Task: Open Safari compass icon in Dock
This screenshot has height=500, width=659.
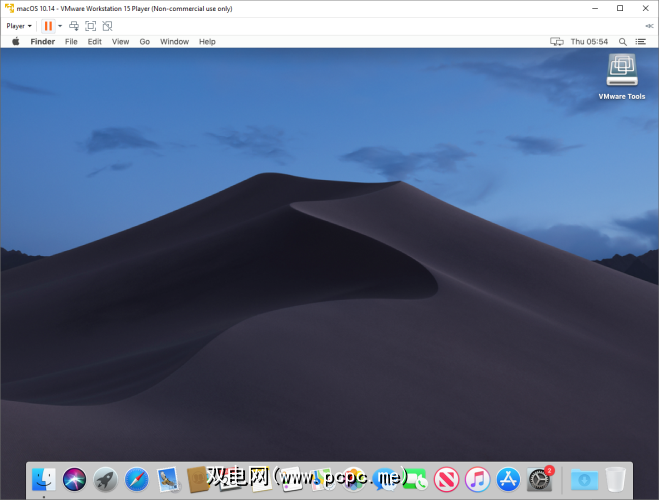Action: [137, 479]
